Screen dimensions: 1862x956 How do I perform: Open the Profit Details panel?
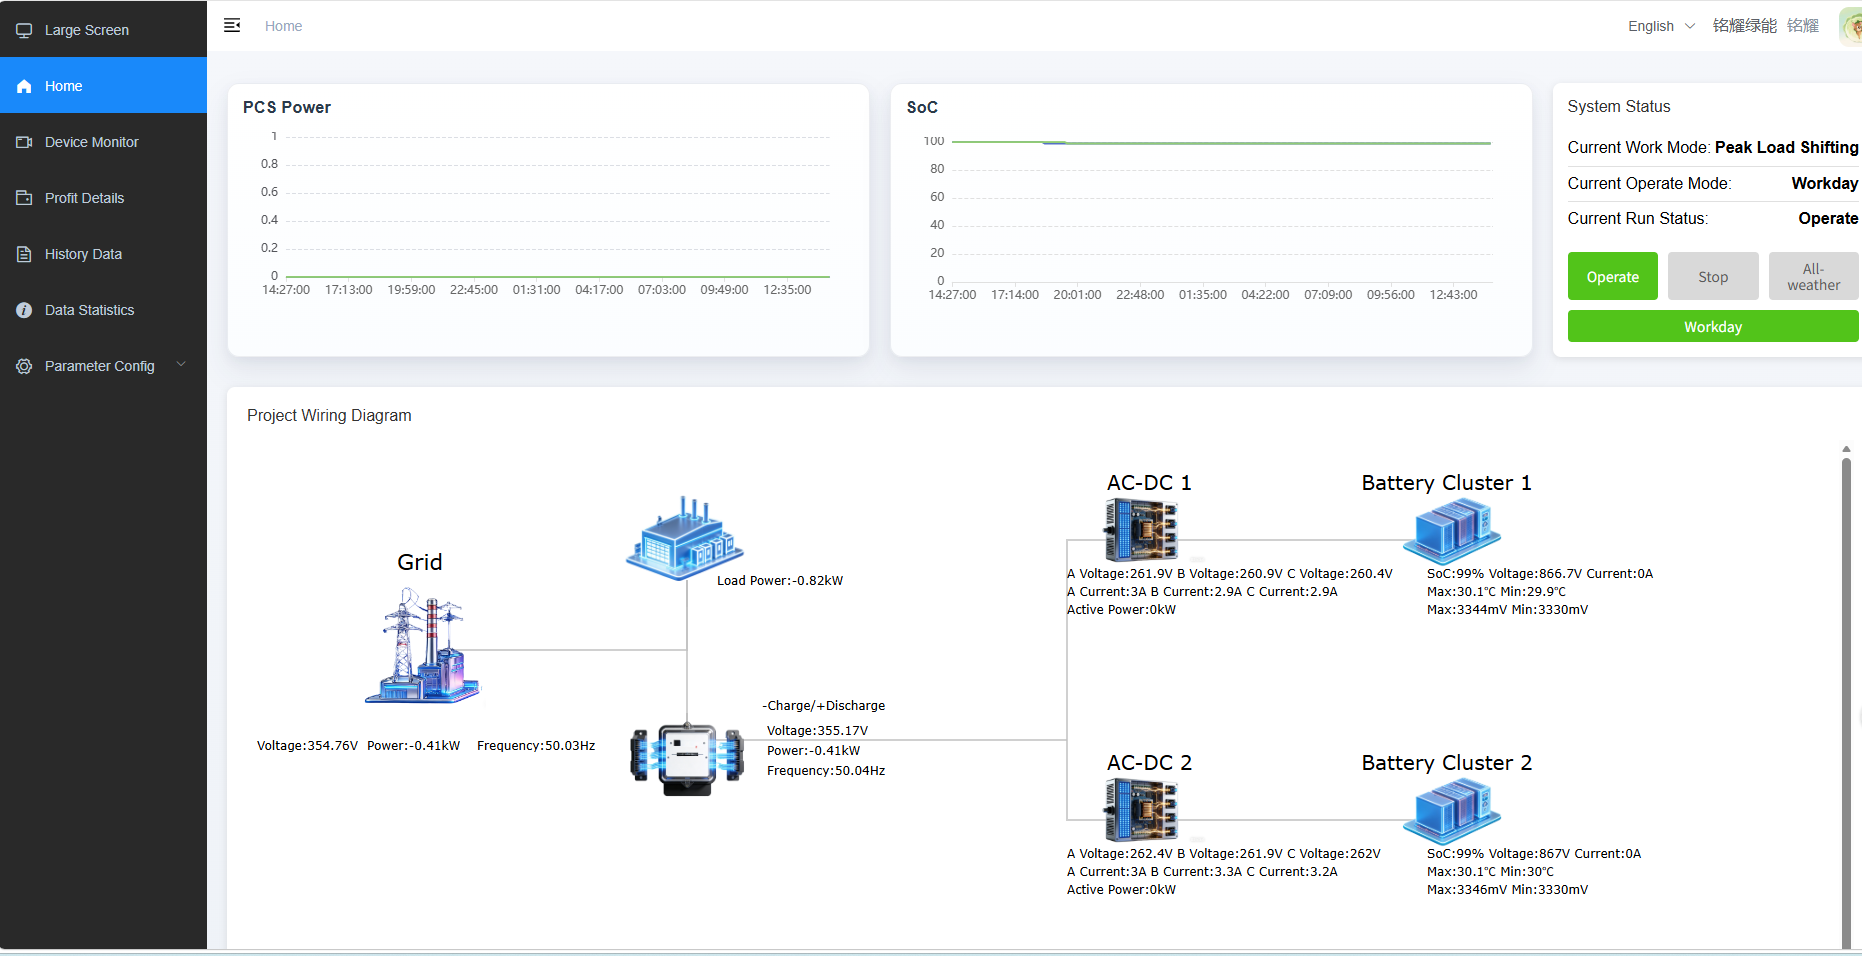(84, 197)
